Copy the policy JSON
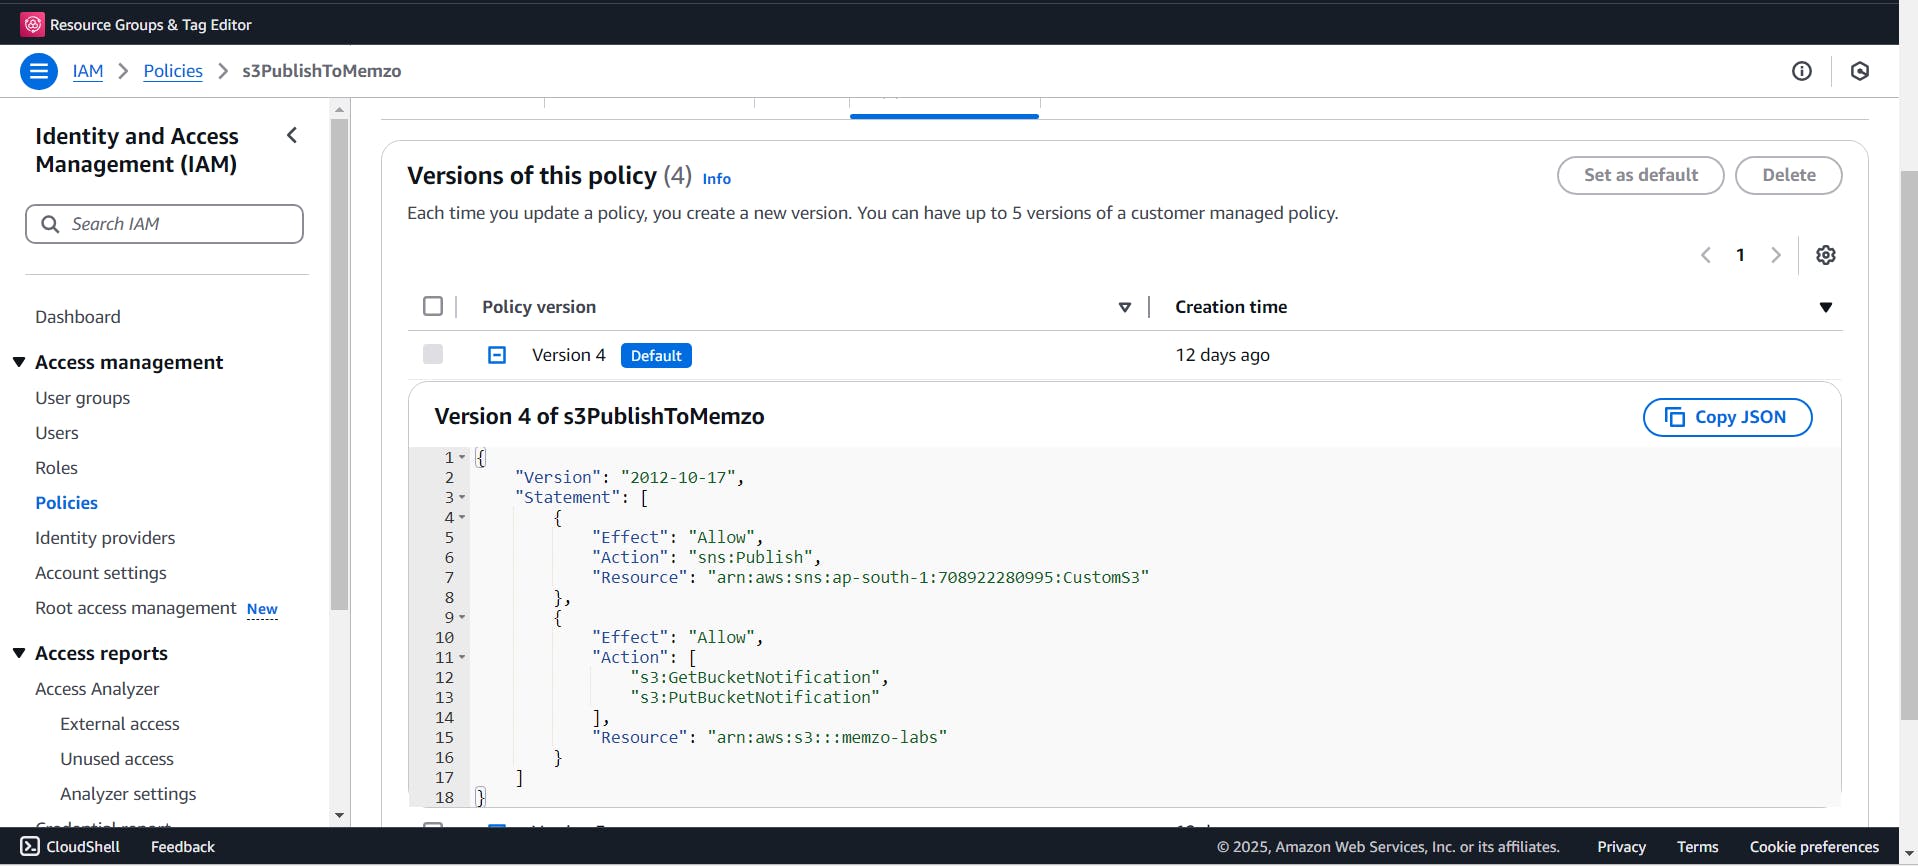The height and width of the screenshot is (866, 1918). 1727,417
